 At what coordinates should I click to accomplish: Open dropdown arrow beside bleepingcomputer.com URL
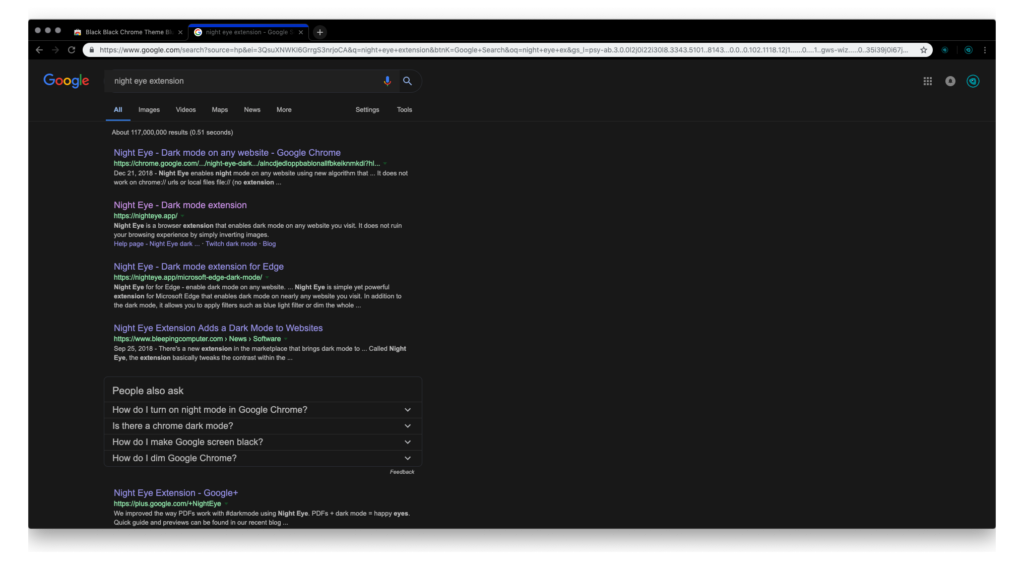(x=285, y=339)
